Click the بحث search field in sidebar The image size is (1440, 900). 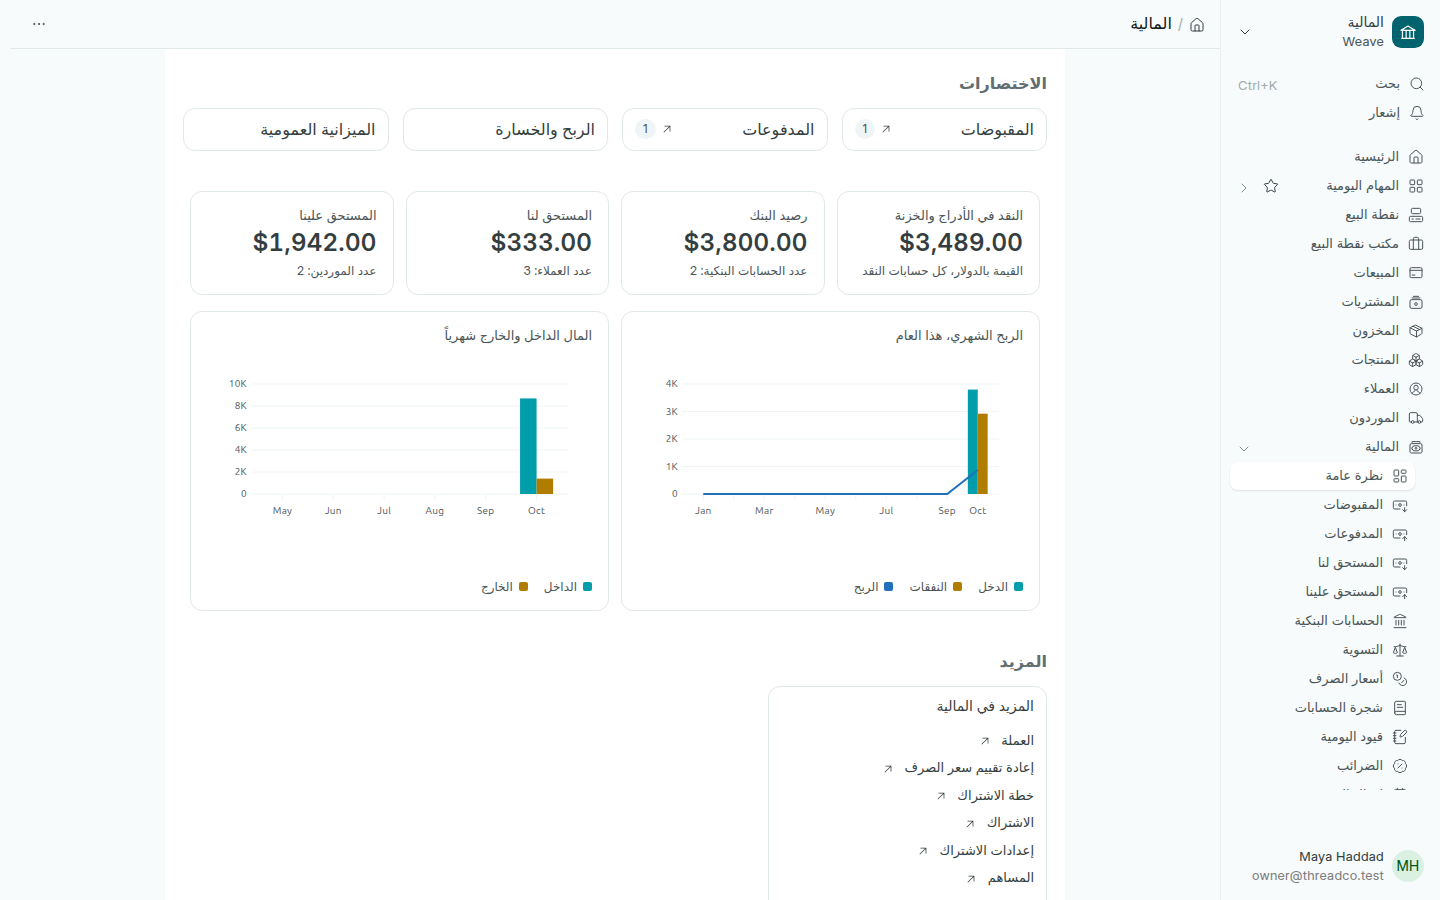(1330, 84)
